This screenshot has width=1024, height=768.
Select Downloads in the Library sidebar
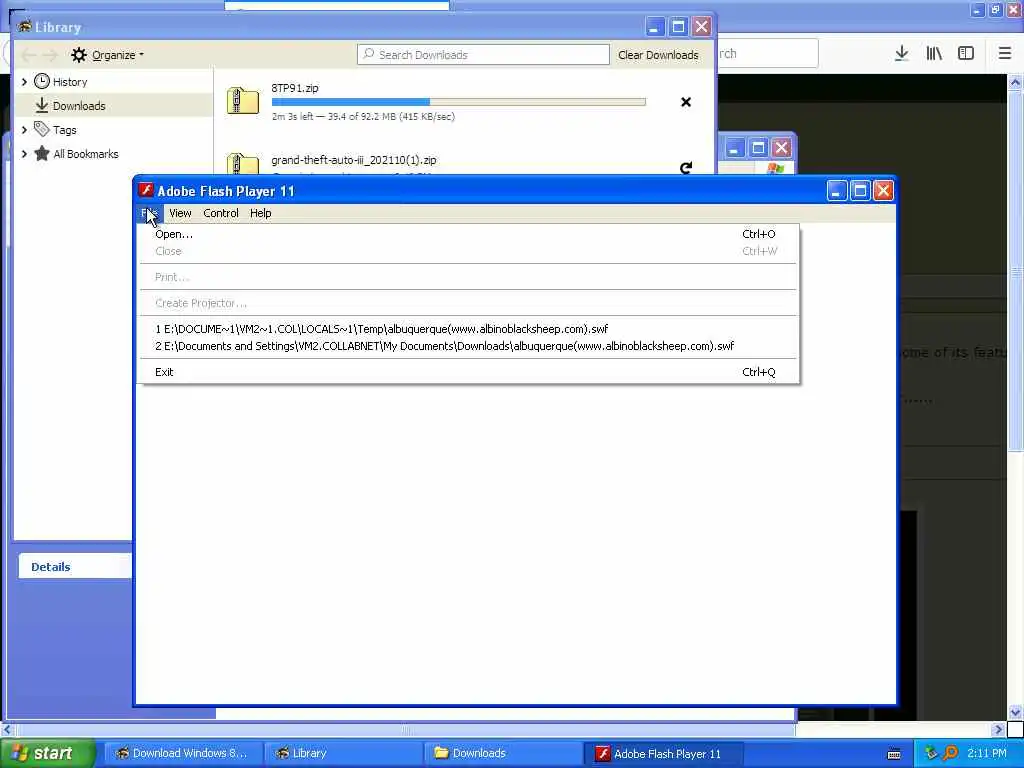click(79, 106)
